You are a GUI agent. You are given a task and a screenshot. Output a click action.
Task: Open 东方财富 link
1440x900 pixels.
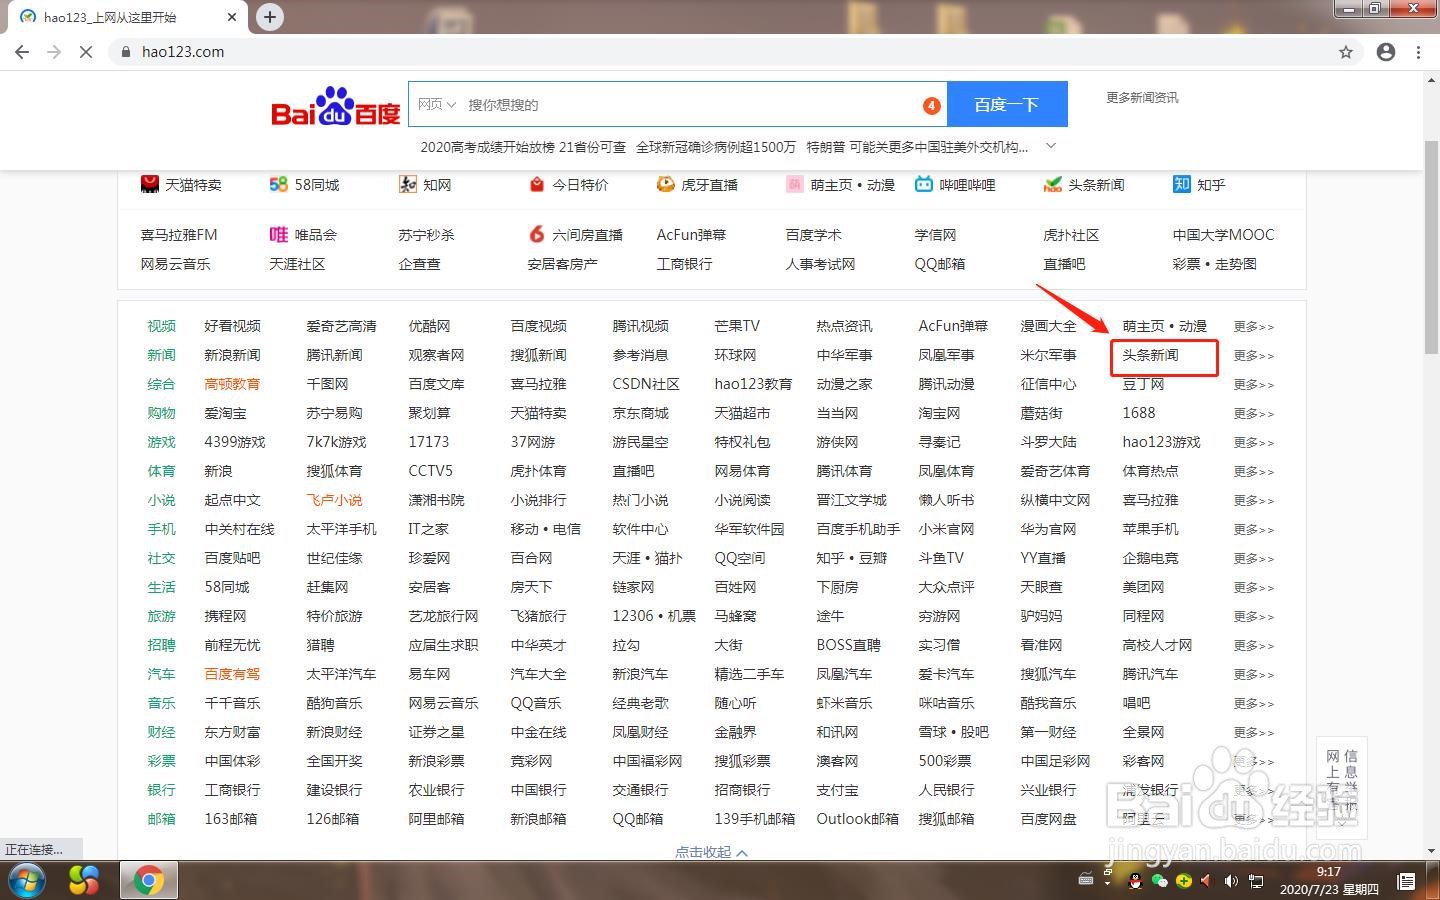[x=232, y=732]
